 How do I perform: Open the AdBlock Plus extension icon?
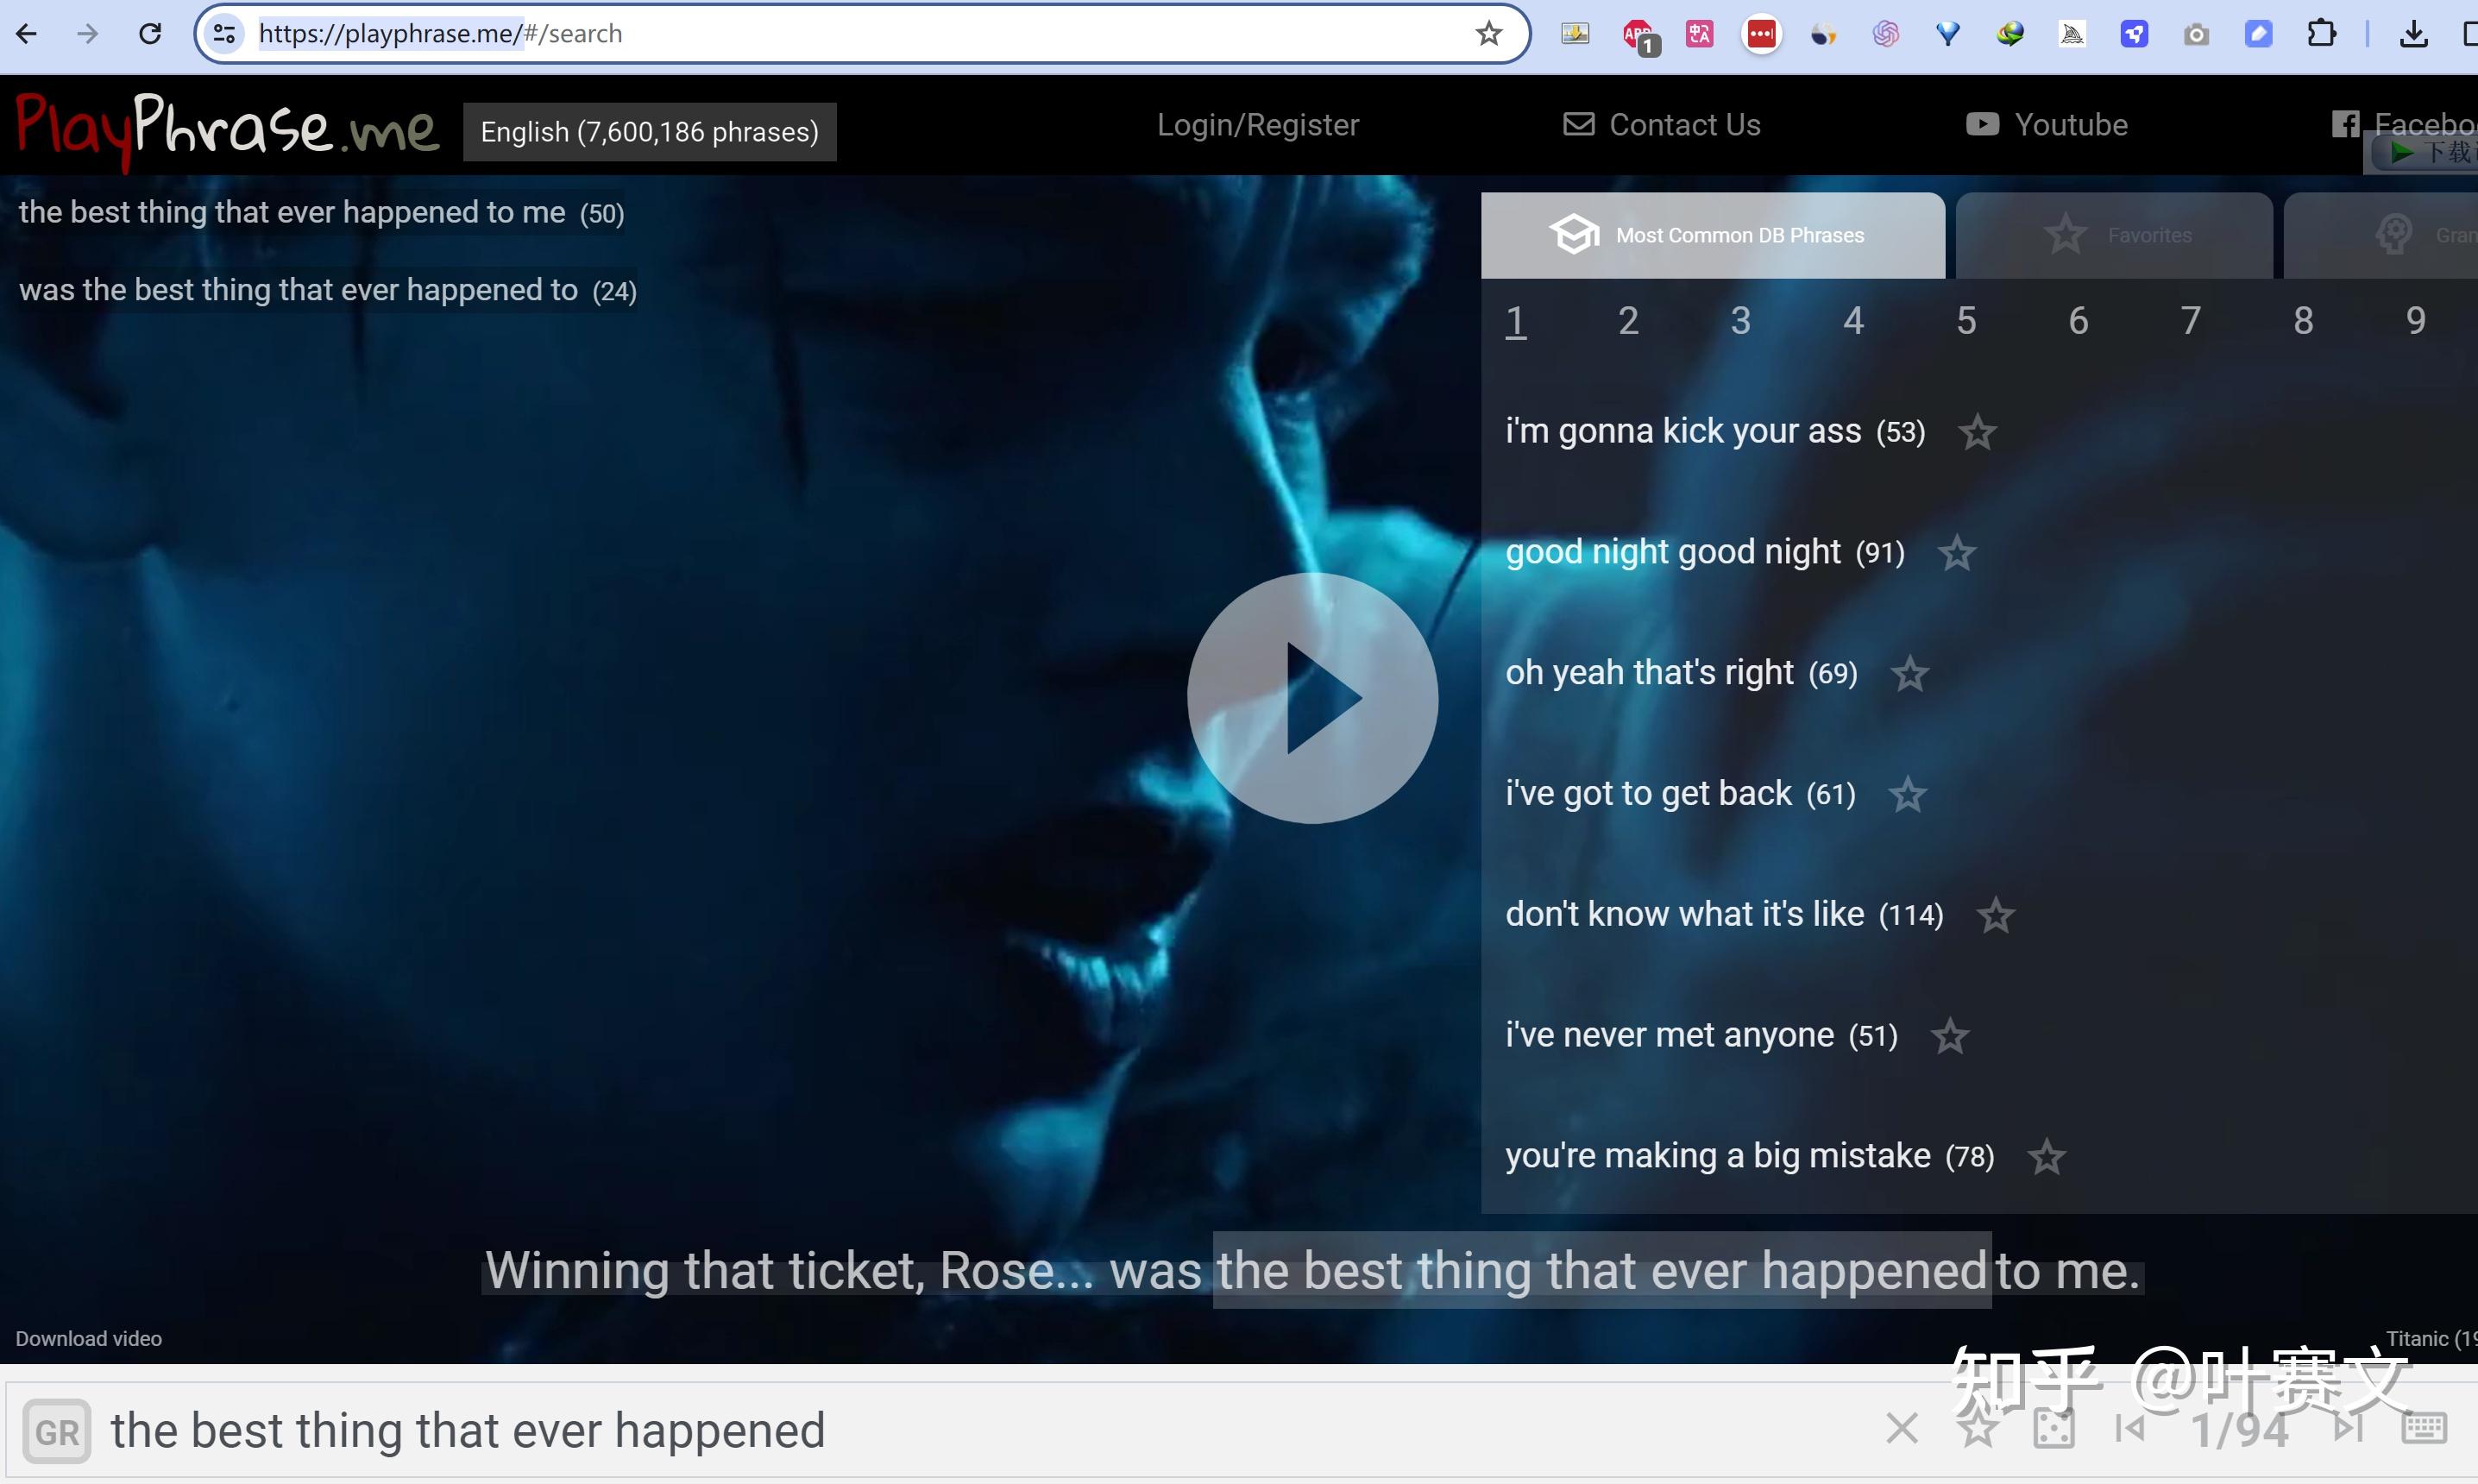1639,36
